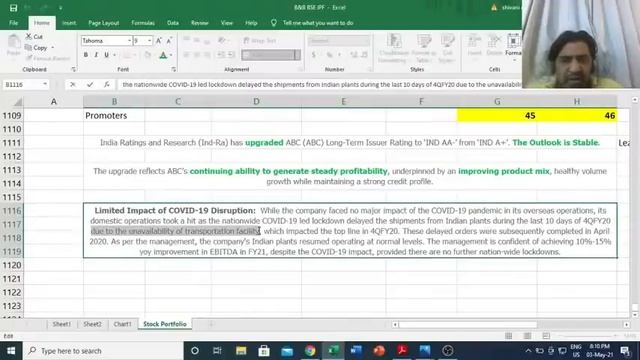The height and width of the screenshot is (360, 640).
Task: Toggle Underline formatting
Action: [x=106, y=55]
